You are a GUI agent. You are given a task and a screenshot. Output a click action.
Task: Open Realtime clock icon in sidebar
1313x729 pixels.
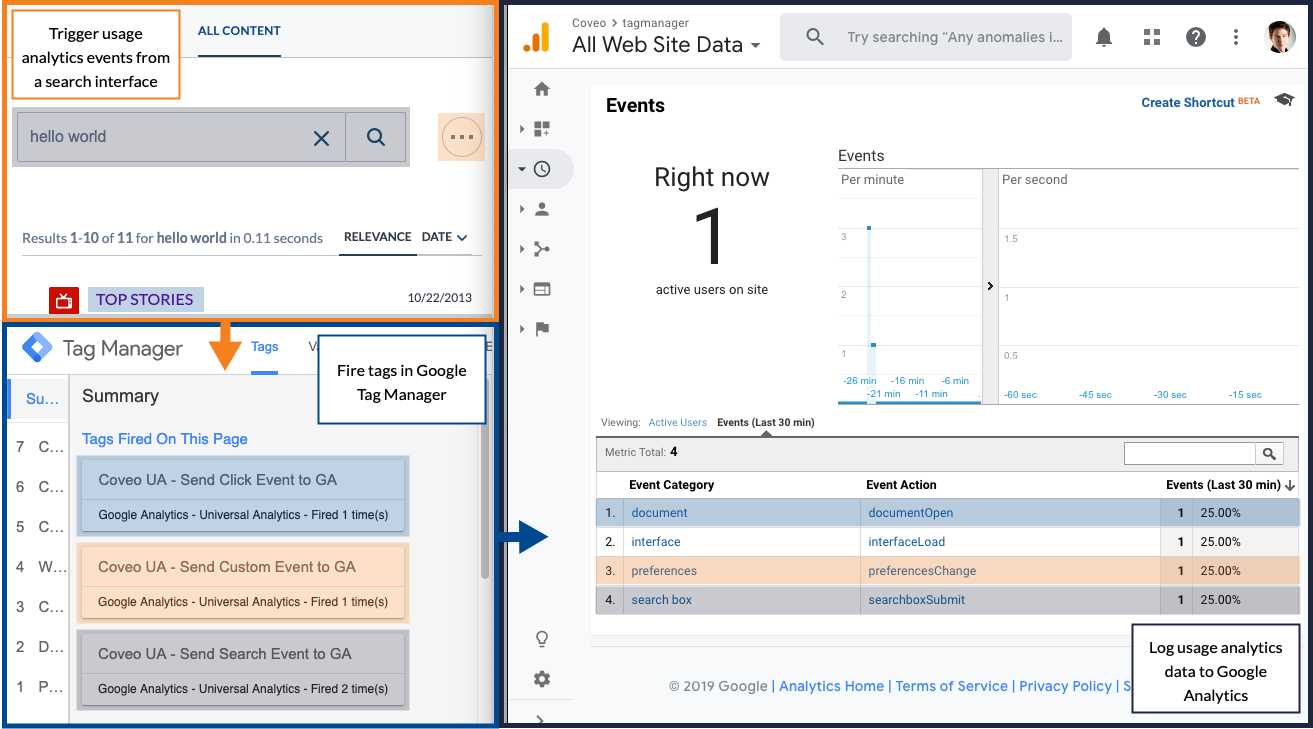(x=542, y=169)
